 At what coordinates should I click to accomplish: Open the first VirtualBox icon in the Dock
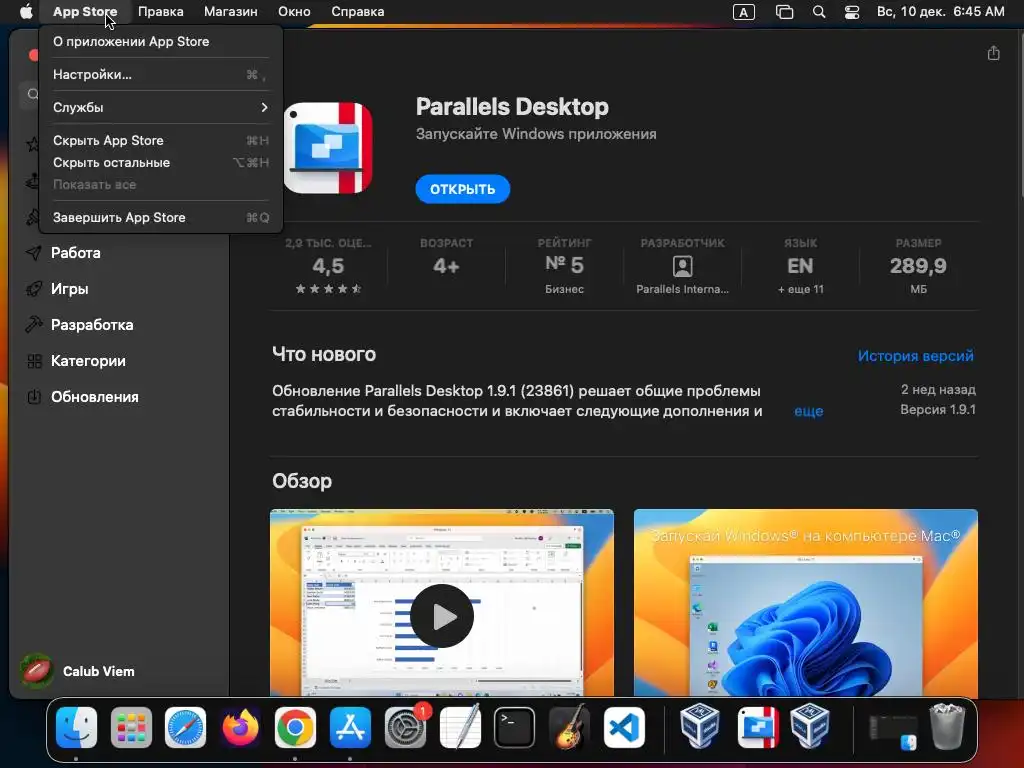coord(700,727)
